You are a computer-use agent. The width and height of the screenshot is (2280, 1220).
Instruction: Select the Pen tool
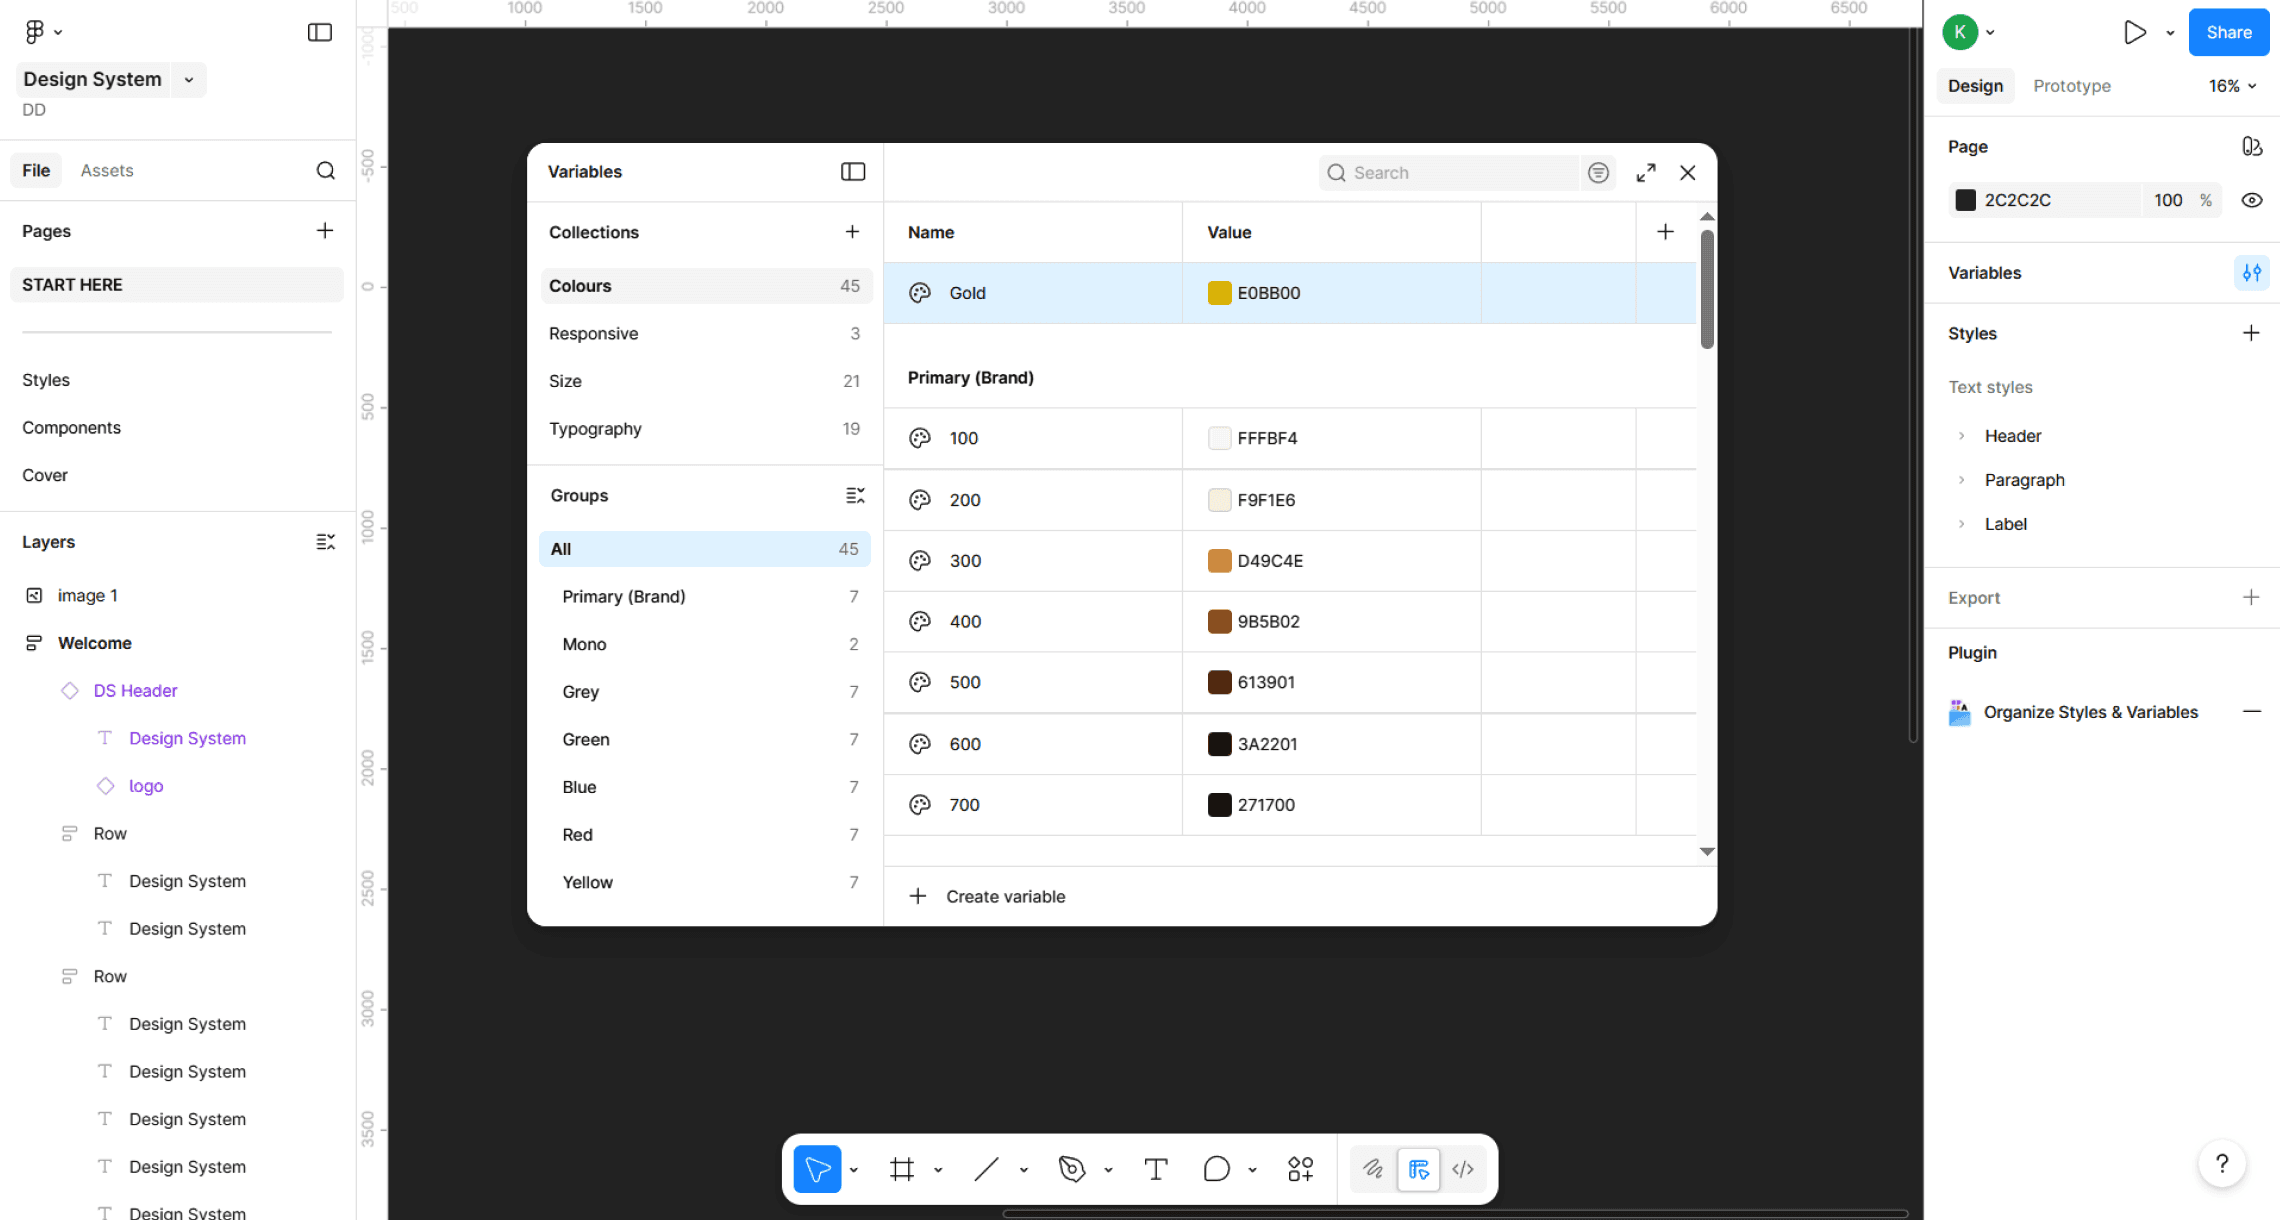(1071, 1169)
